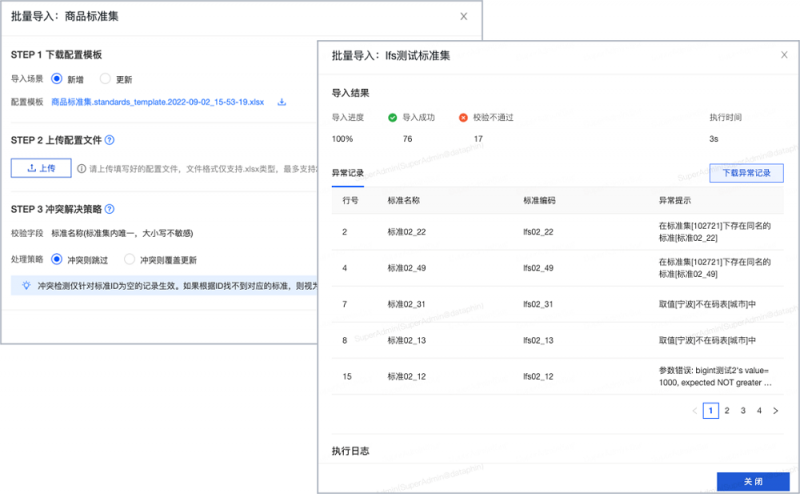
Task: Close the 商品标准集 import dialog with the X
Action: tap(463, 16)
